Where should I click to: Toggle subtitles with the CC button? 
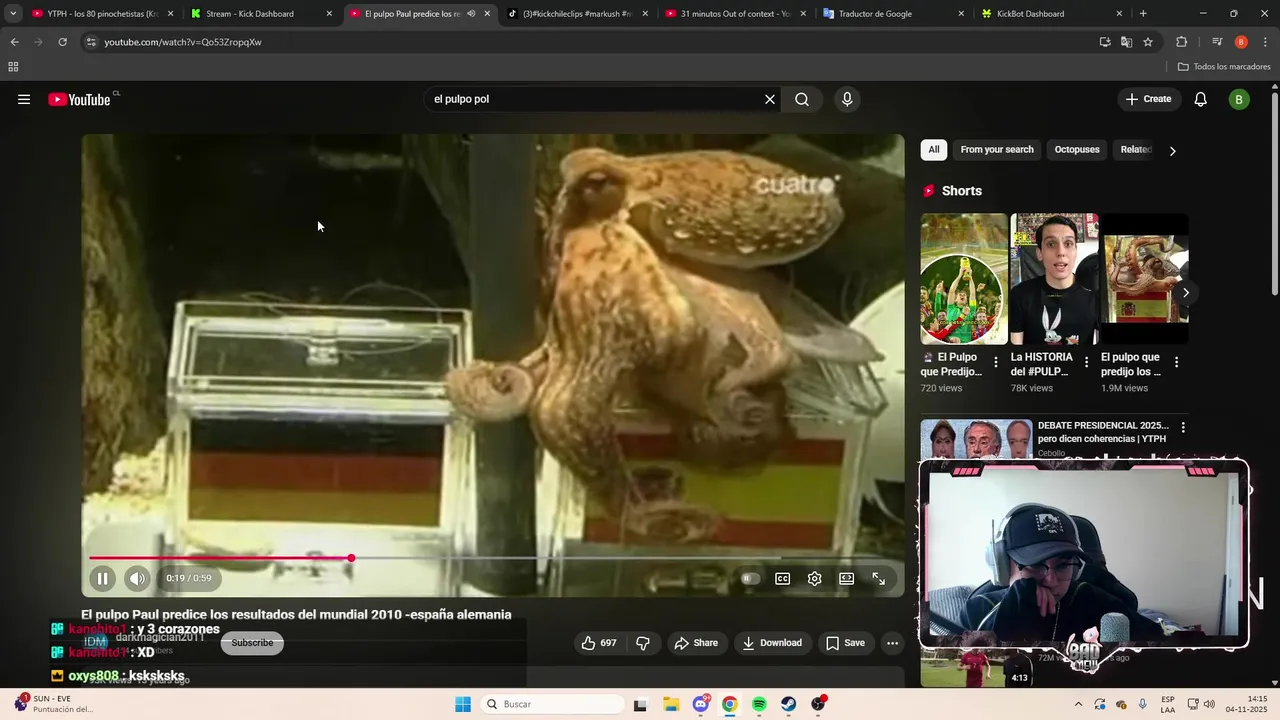click(x=783, y=578)
